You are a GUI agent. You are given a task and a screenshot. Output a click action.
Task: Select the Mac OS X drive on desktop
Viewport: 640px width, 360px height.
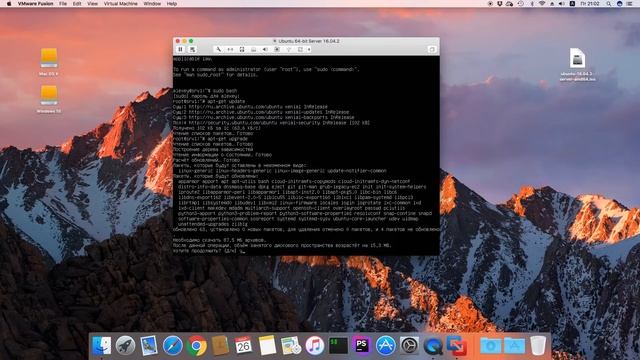coord(49,62)
